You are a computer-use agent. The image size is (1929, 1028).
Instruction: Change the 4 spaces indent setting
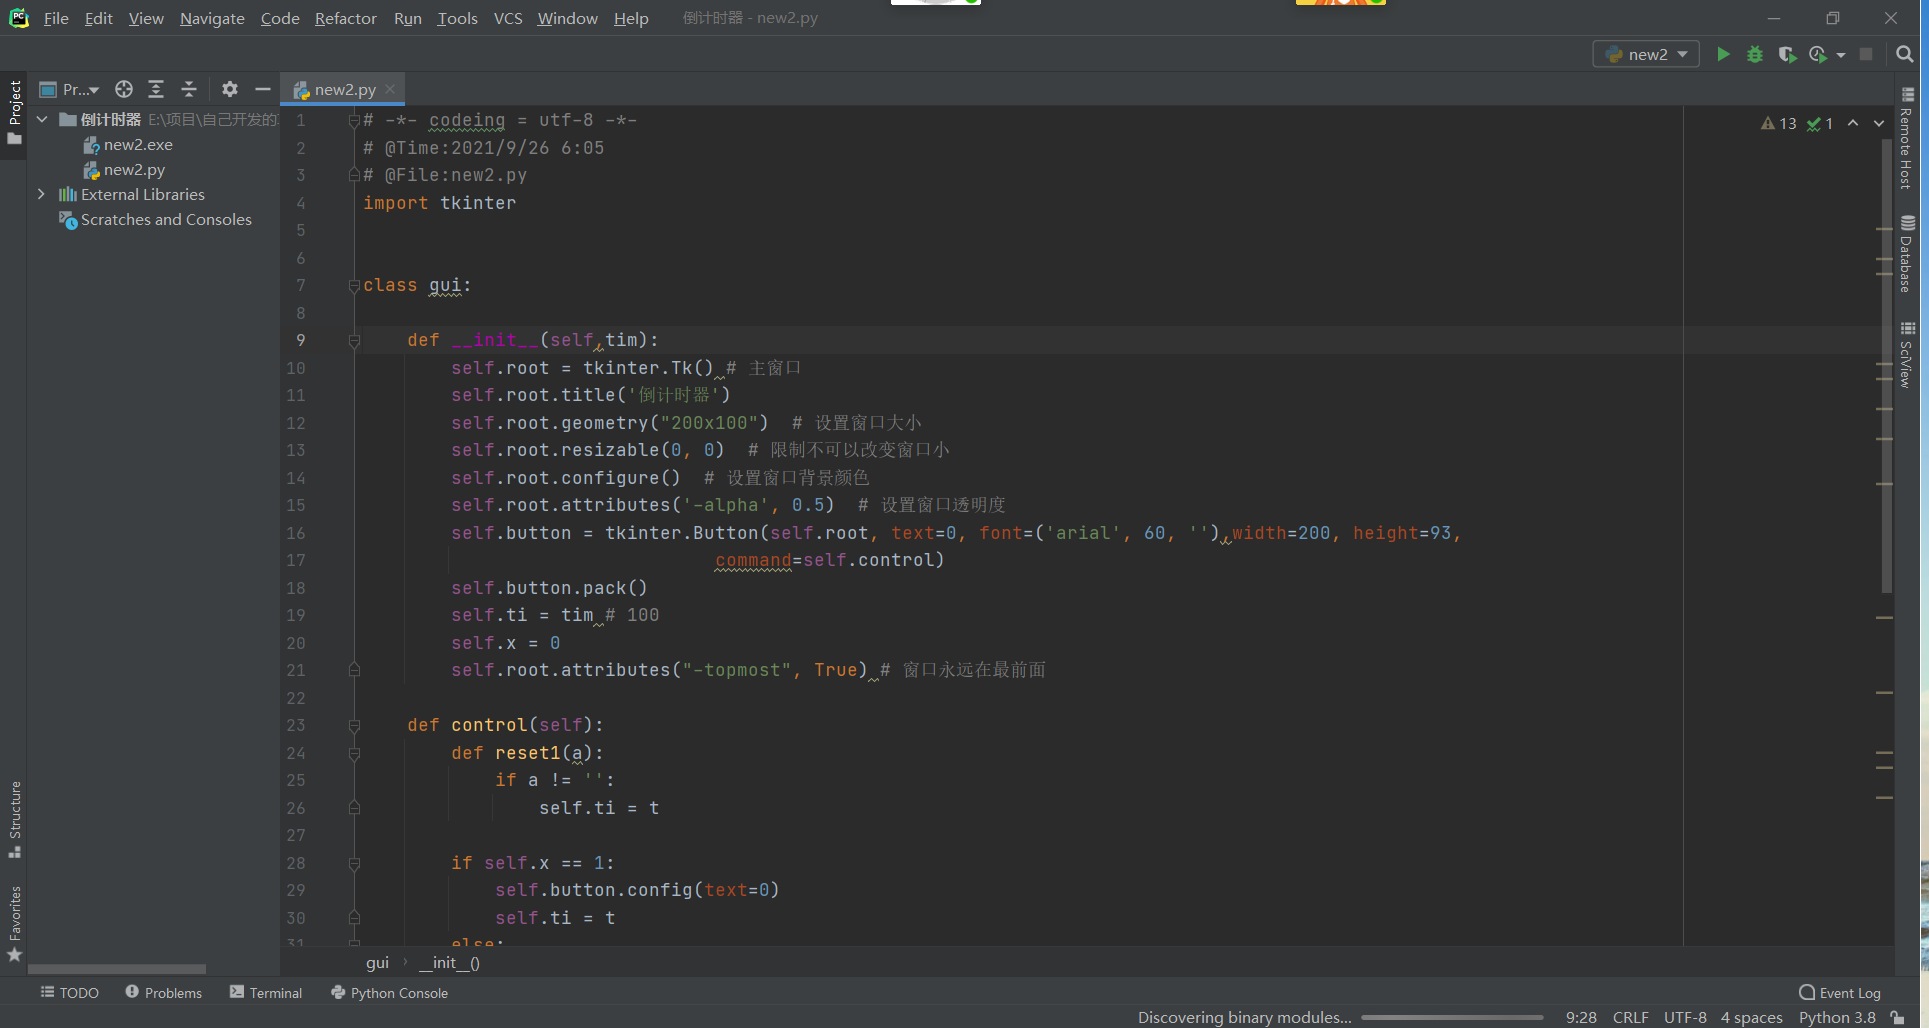coord(1751,1017)
